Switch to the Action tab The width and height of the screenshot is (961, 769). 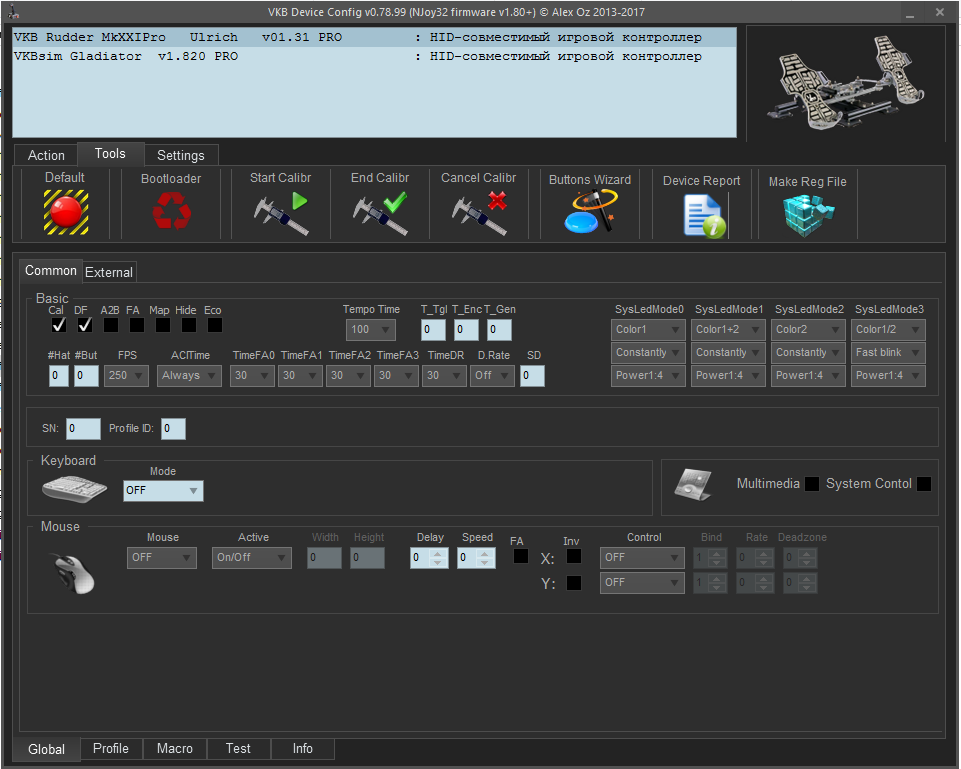pos(46,156)
